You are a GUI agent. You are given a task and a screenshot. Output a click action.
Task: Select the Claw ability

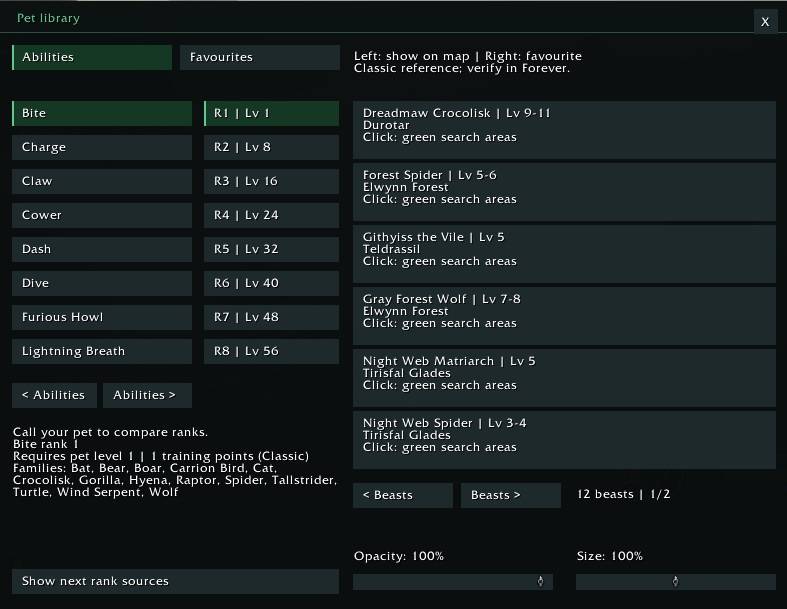click(102, 181)
